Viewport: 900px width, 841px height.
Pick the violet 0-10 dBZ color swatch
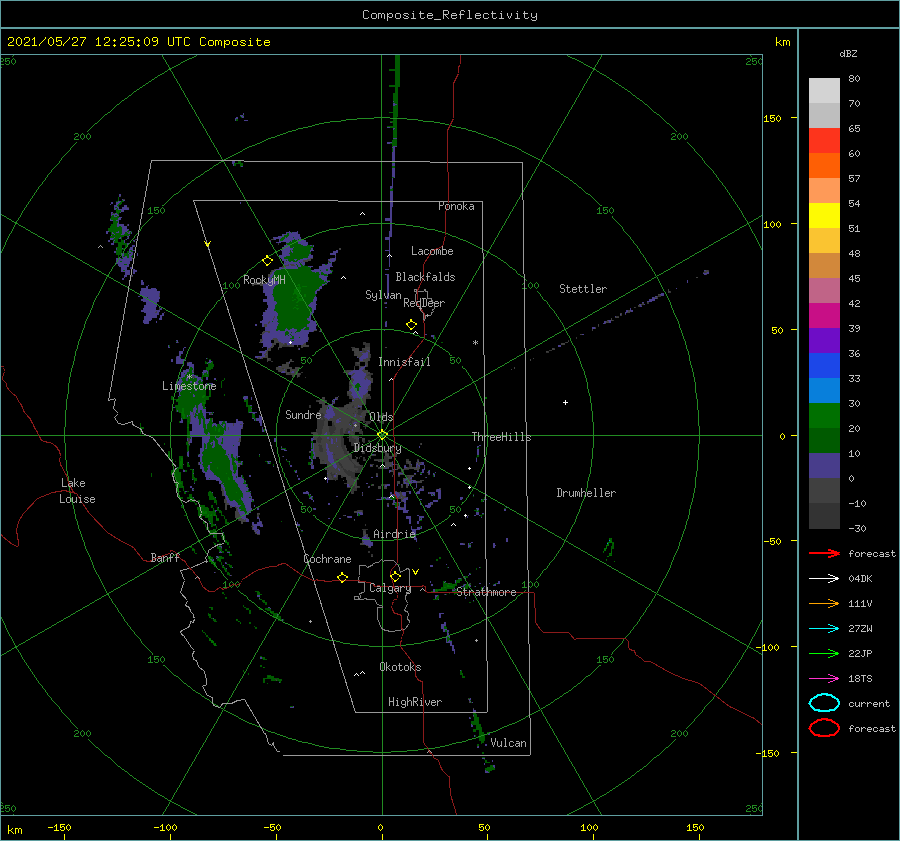(x=824, y=466)
